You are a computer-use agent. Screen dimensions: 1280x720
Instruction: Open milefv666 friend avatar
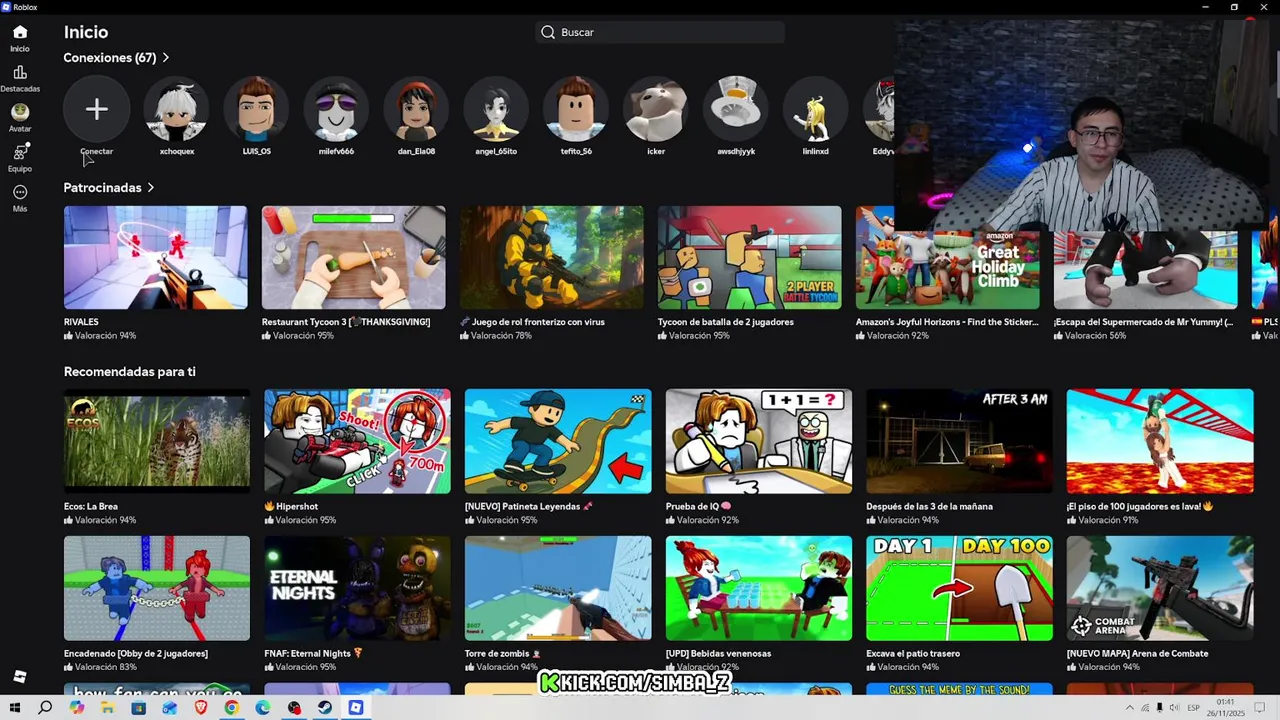(336, 109)
